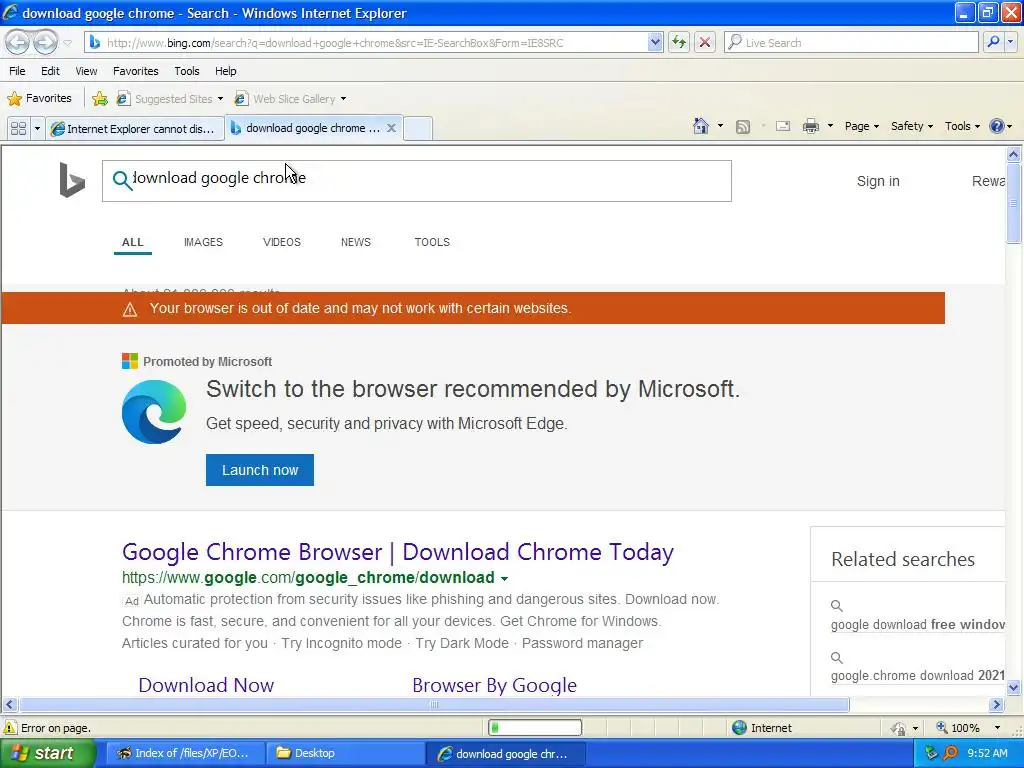Click the browser out-of-date warning banner
This screenshot has width=1024, height=768.
pos(473,308)
